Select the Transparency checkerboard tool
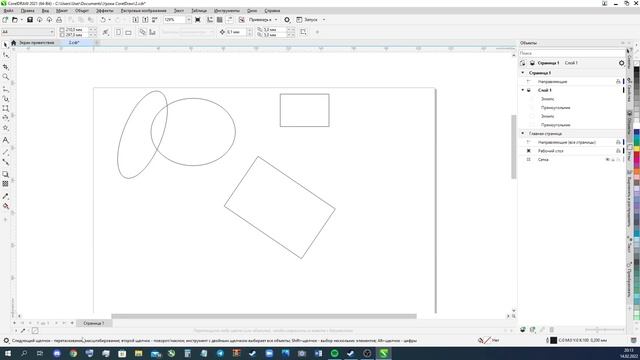The height and width of the screenshot is (360, 640). pyautogui.click(x=5, y=184)
